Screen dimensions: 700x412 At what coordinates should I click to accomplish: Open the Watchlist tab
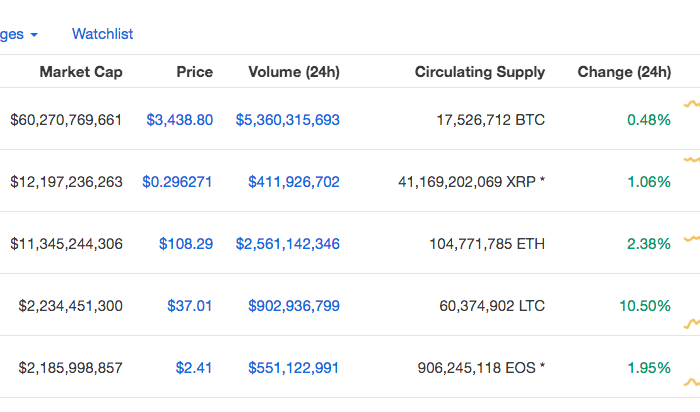click(x=103, y=34)
